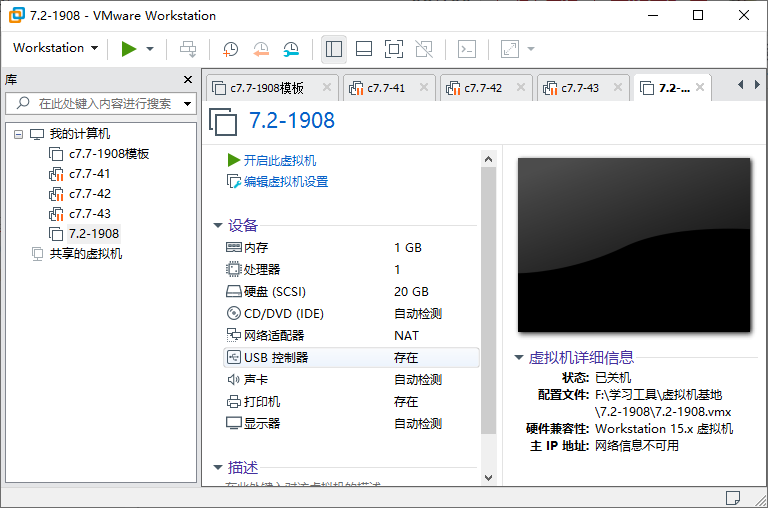Close the c7.7-41 tab
This screenshot has height=508, width=768.
tap(424, 87)
